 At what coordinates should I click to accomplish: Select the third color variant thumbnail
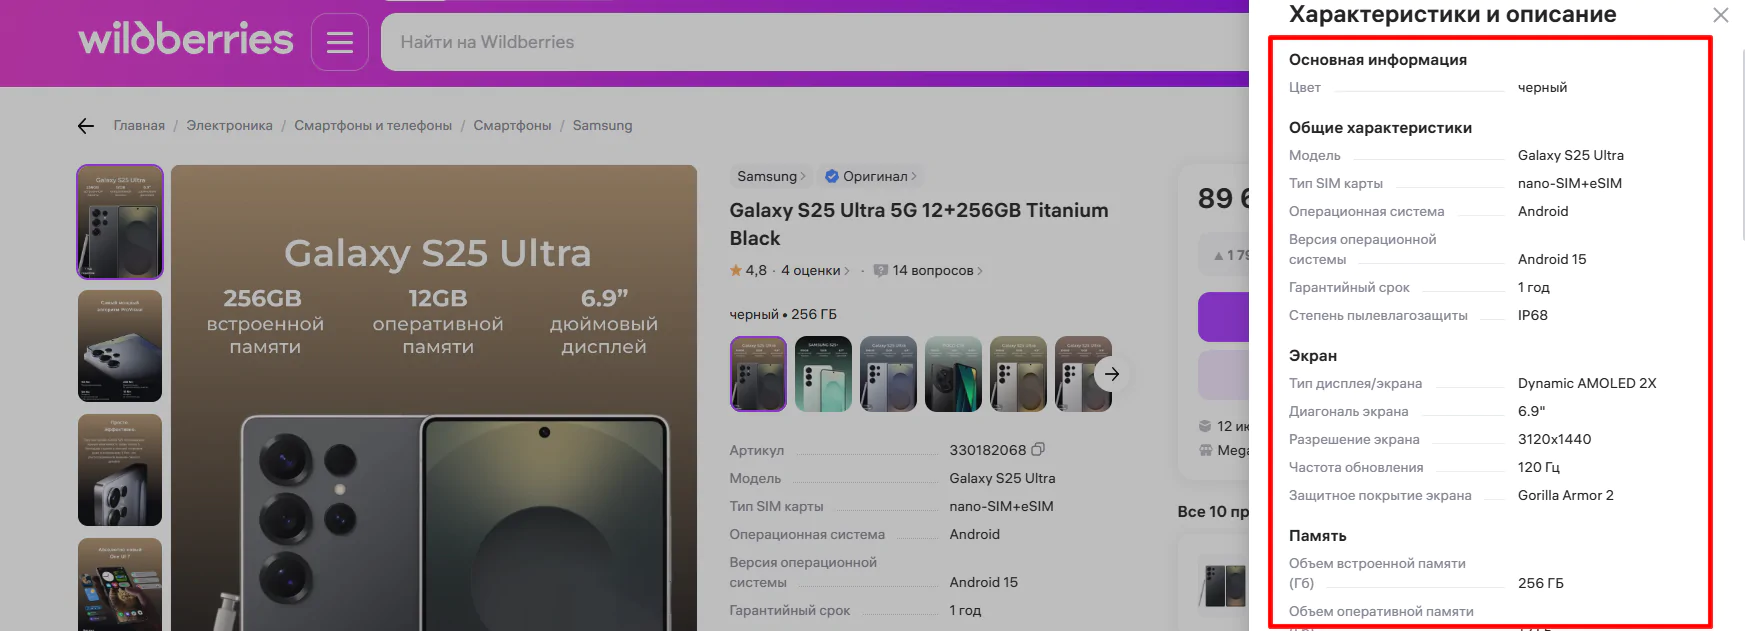(x=889, y=374)
